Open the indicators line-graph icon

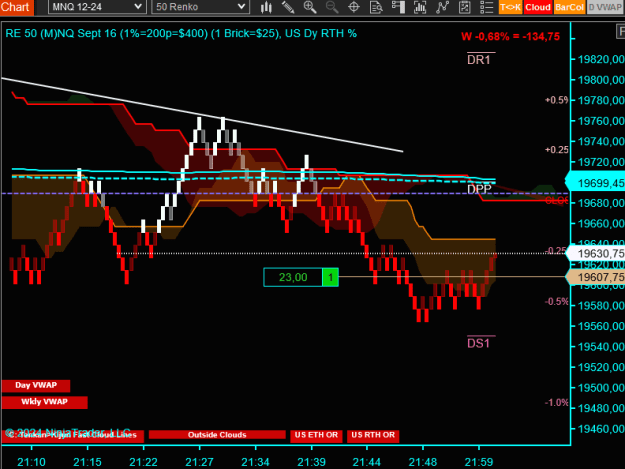coord(442,7)
